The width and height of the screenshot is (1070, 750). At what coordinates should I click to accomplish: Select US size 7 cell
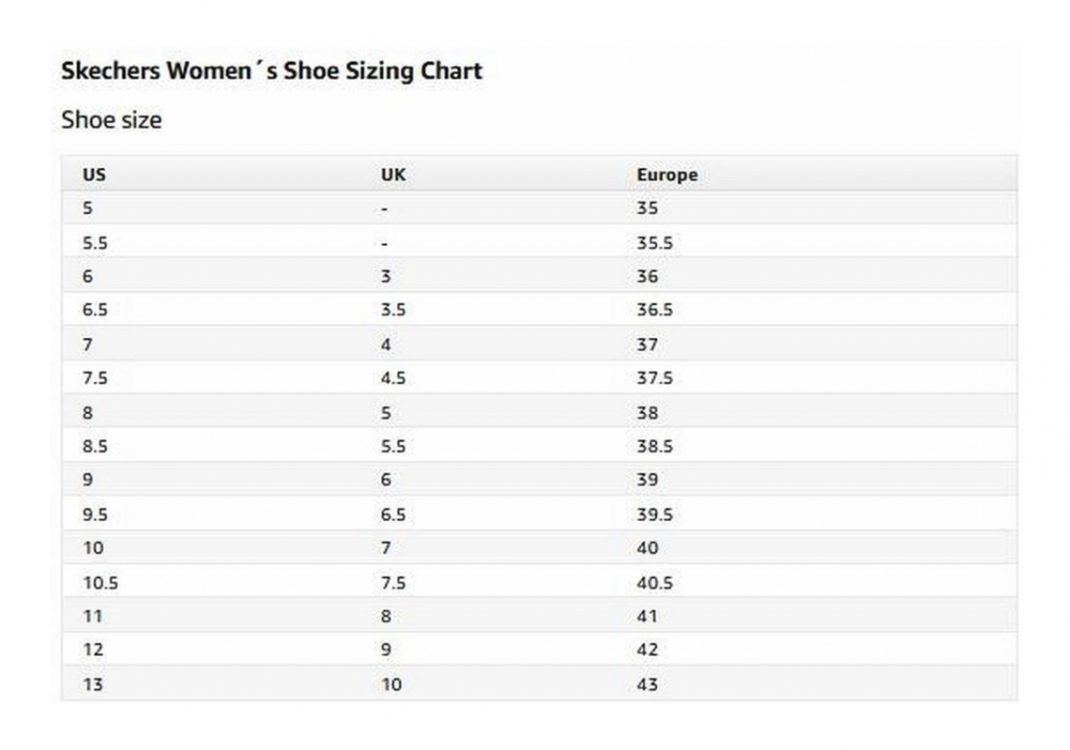88,345
